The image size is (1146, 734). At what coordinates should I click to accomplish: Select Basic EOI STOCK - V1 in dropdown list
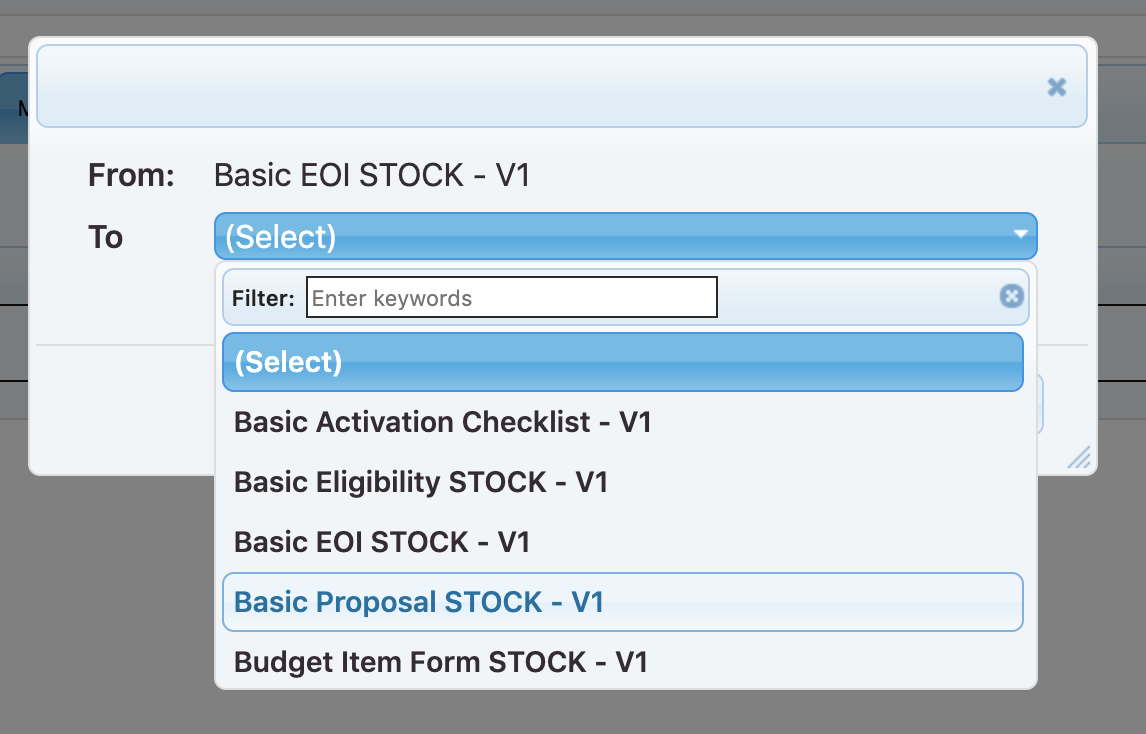pos(382,542)
